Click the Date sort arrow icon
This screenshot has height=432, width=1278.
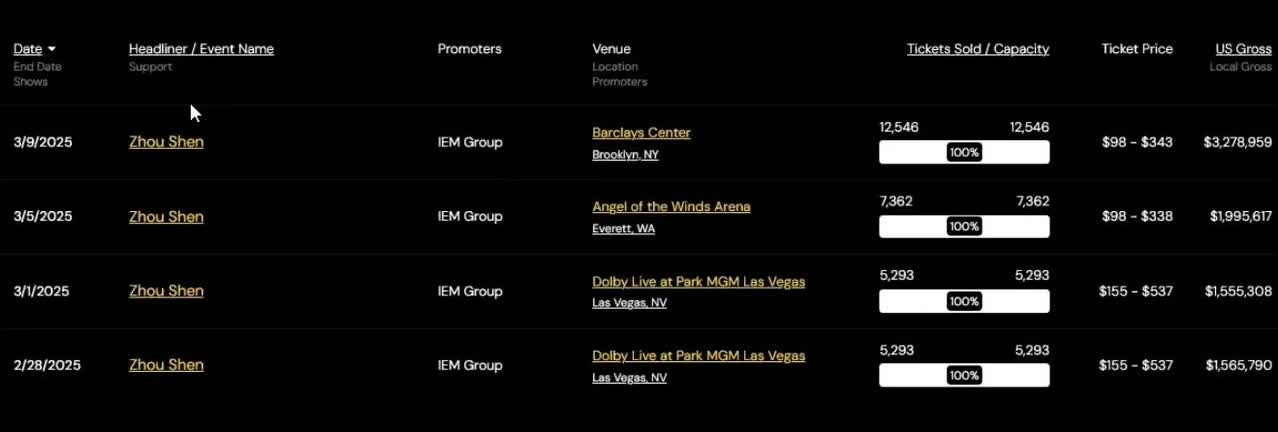pos(52,49)
